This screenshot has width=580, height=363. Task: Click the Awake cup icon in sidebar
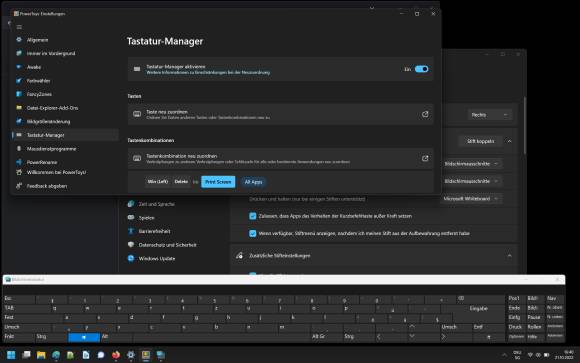pos(19,67)
